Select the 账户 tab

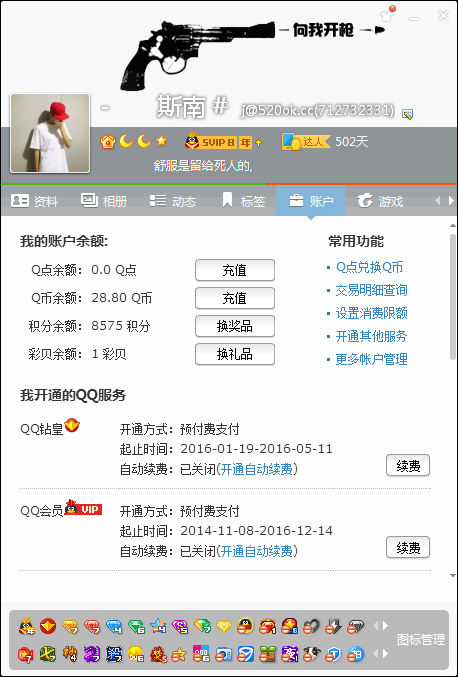(310, 201)
